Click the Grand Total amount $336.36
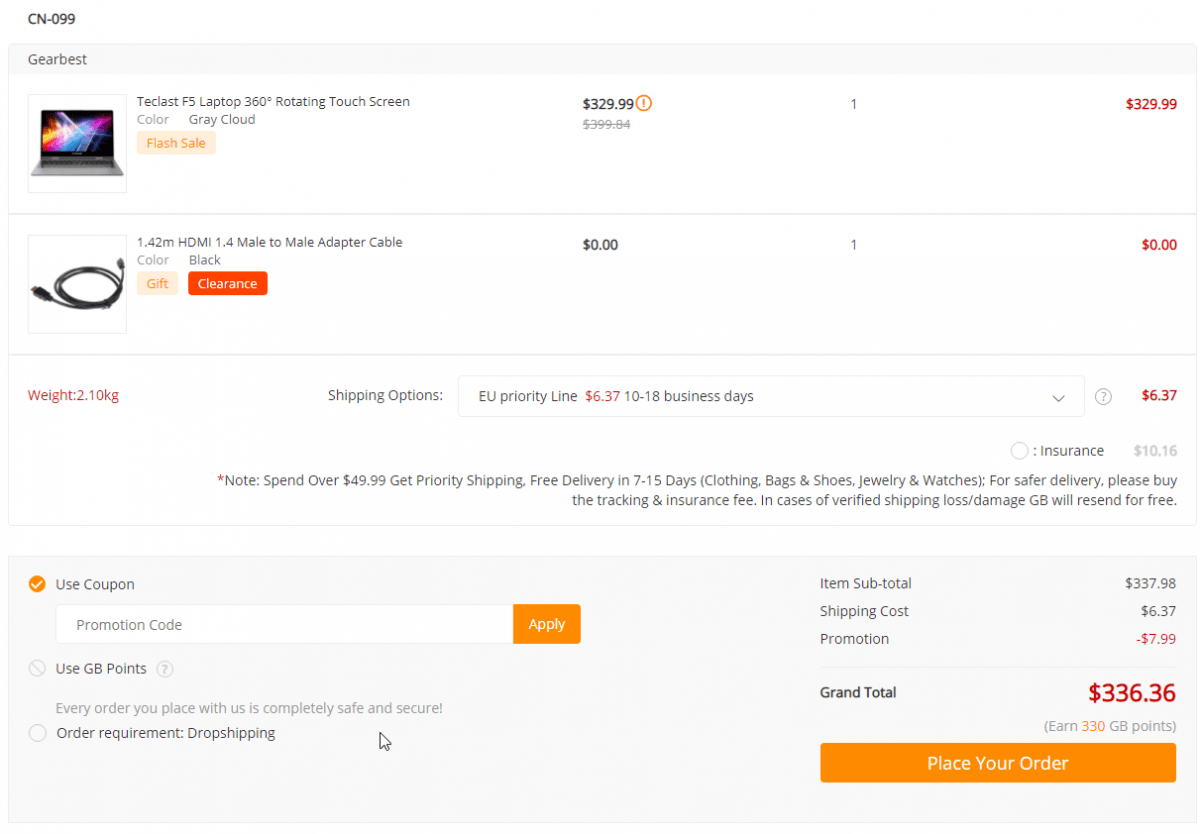Viewport: 1200px width, 834px height. point(1132,693)
